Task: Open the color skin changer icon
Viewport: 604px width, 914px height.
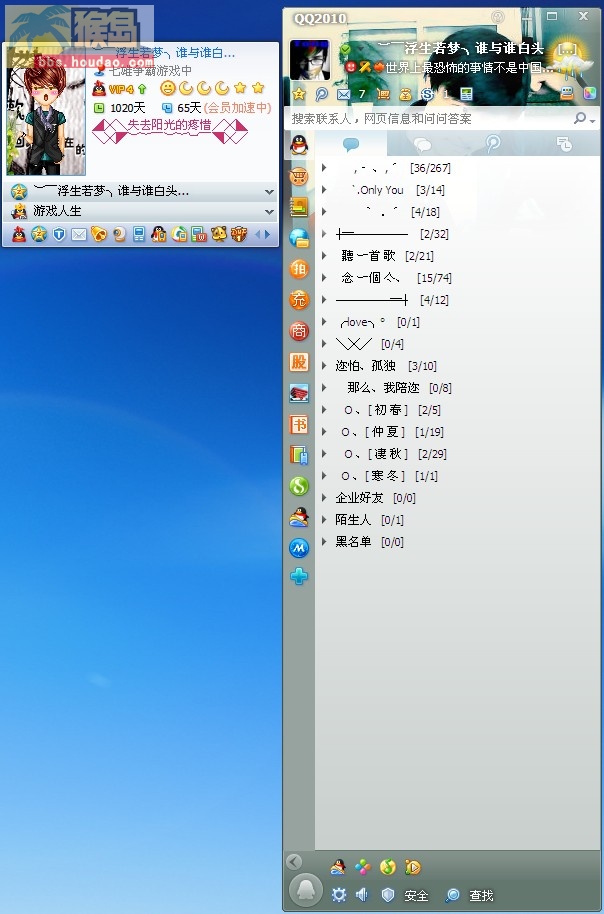Action: [x=589, y=94]
